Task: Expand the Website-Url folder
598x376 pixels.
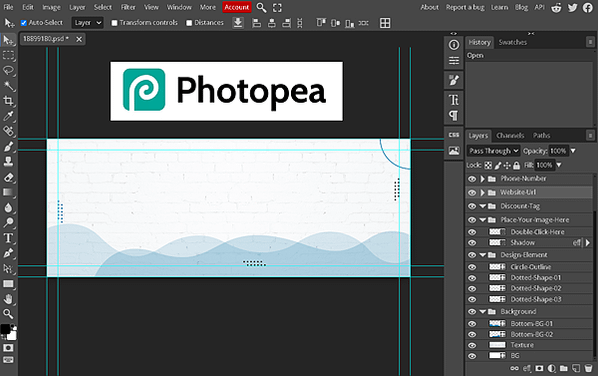Action: click(482, 193)
